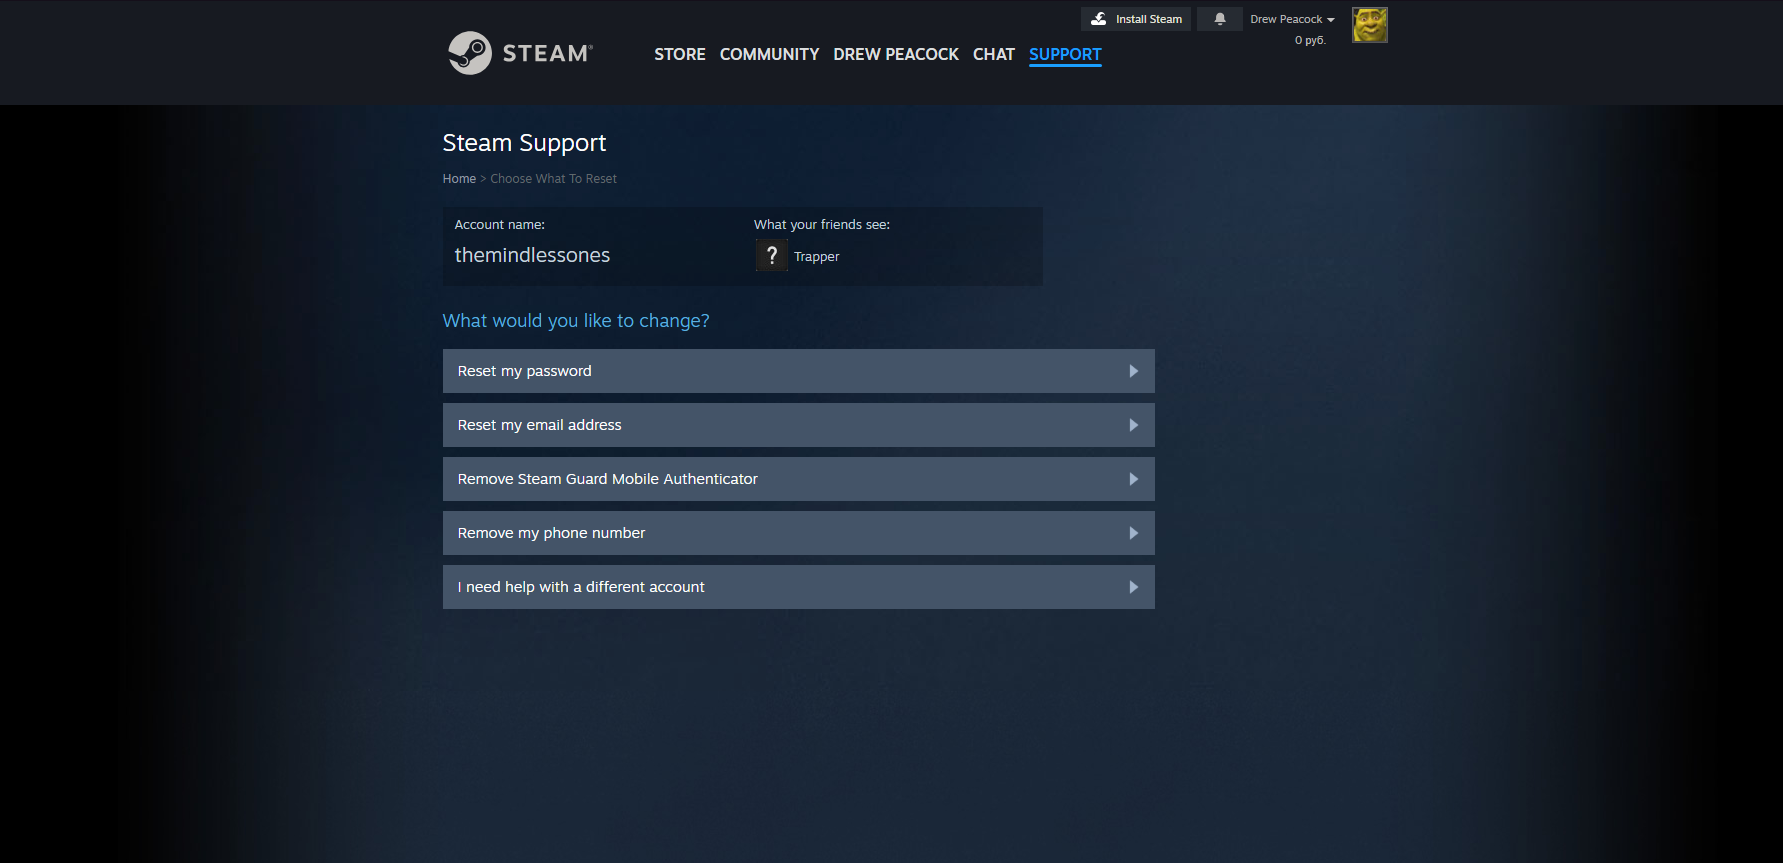Open the Drew Peacock account dropdown
The image size is (1783, 863).
tap(1292, 19)
